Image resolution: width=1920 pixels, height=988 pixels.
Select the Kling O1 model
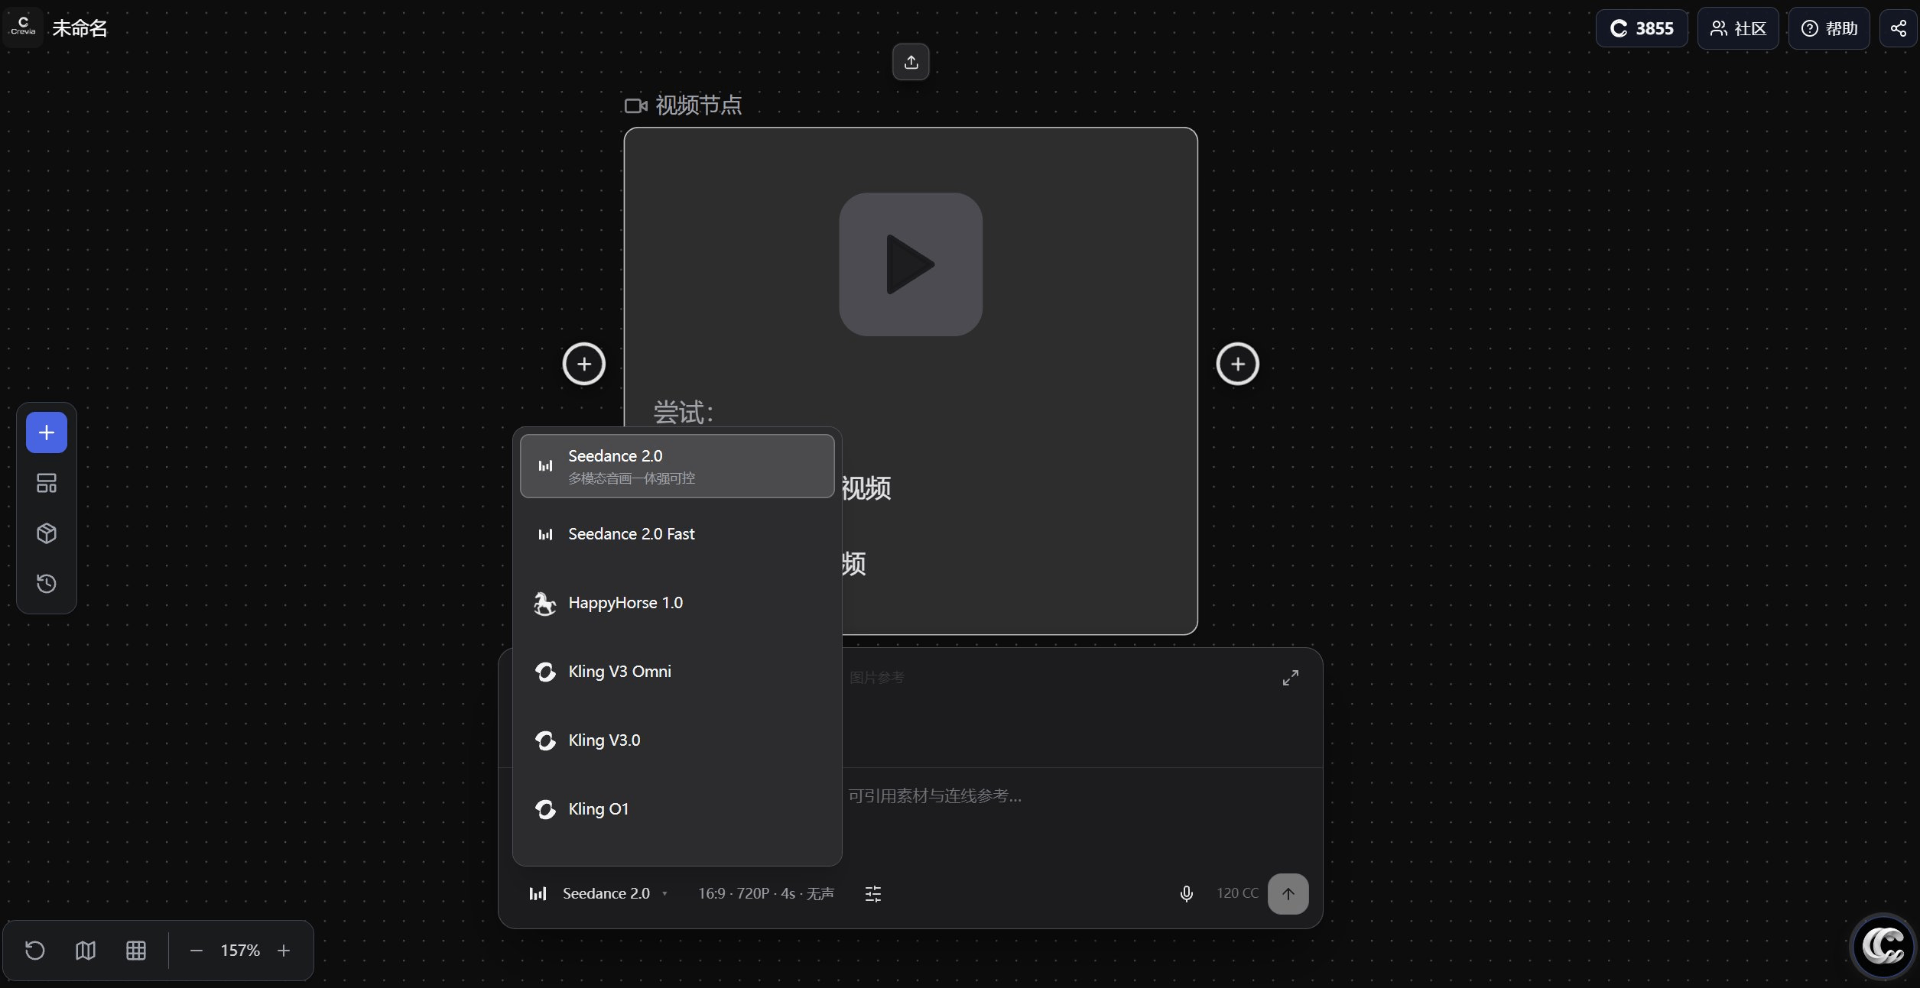pyautogui.click(x=677, y=809)
